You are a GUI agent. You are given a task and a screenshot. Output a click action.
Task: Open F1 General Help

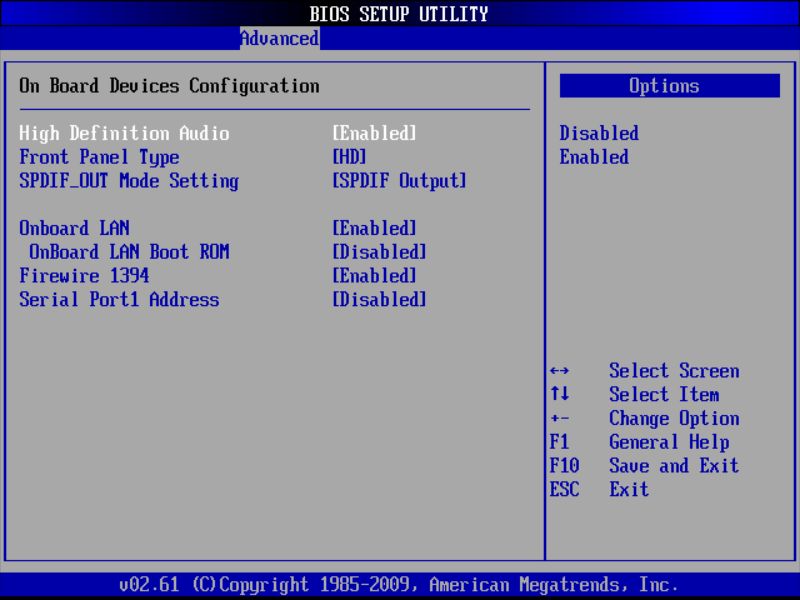pyautogui.click(x=668, y=442)
